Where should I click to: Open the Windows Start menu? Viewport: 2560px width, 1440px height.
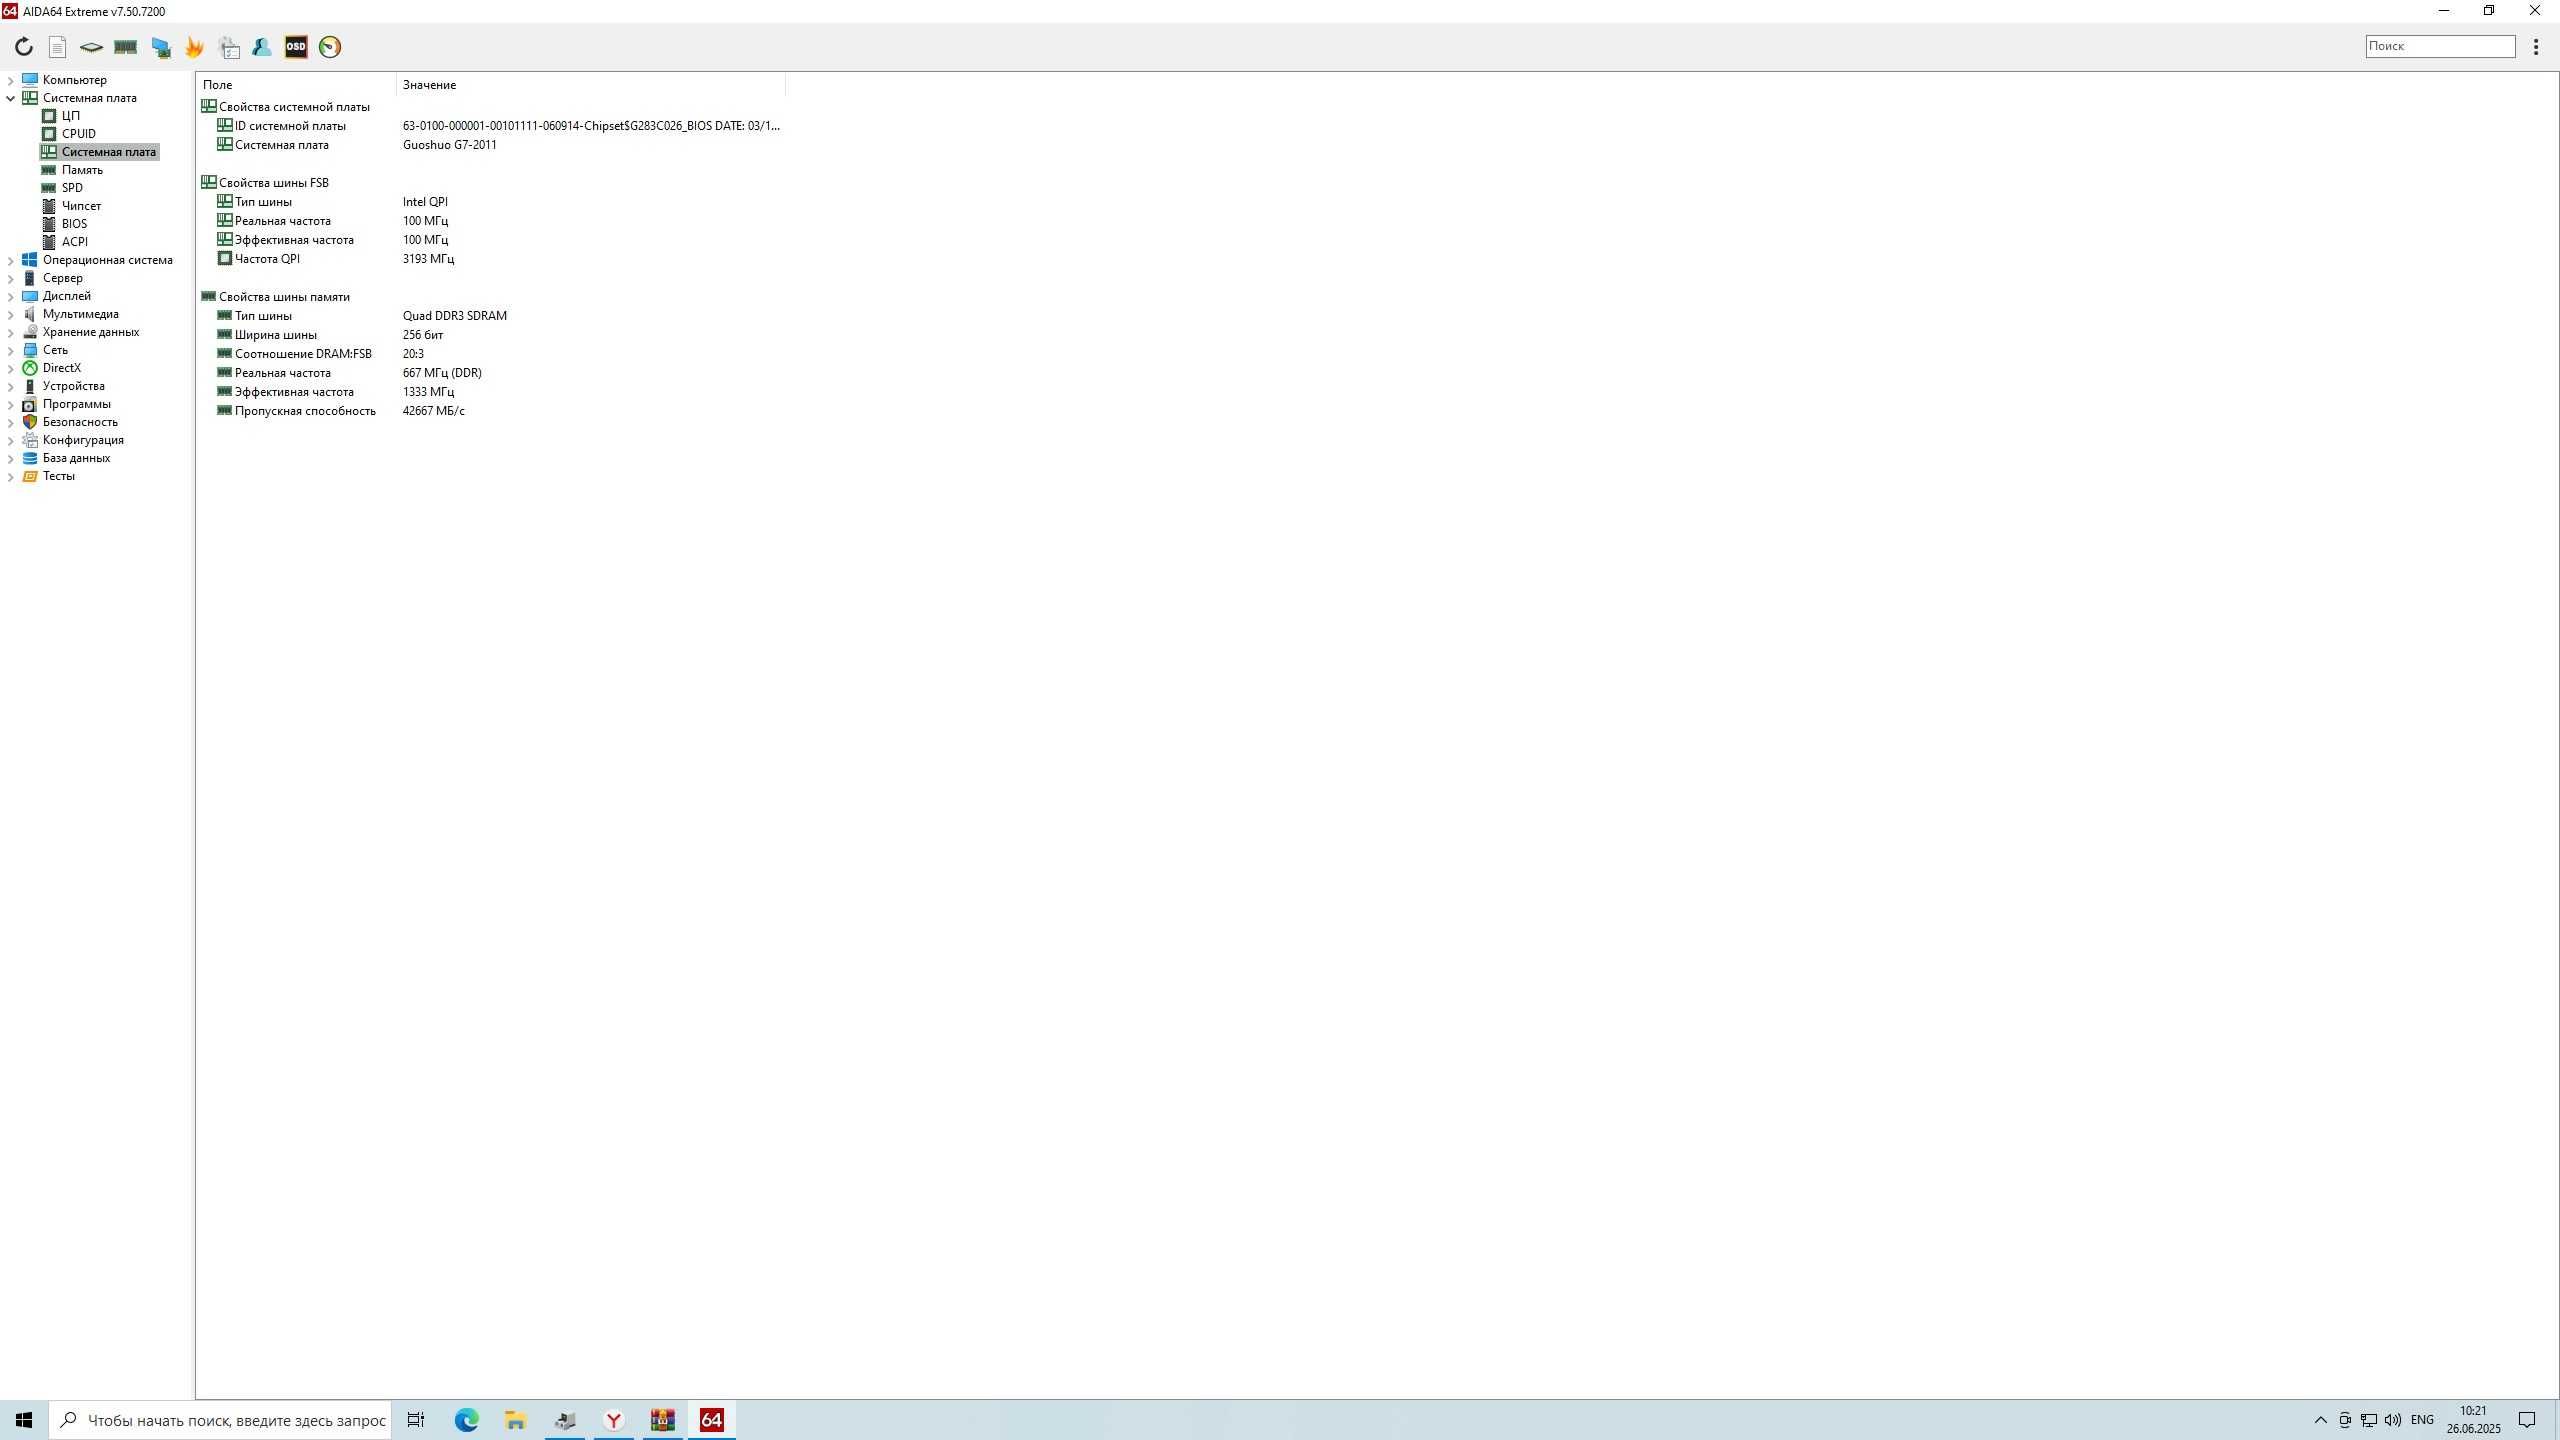point(24,1420)
